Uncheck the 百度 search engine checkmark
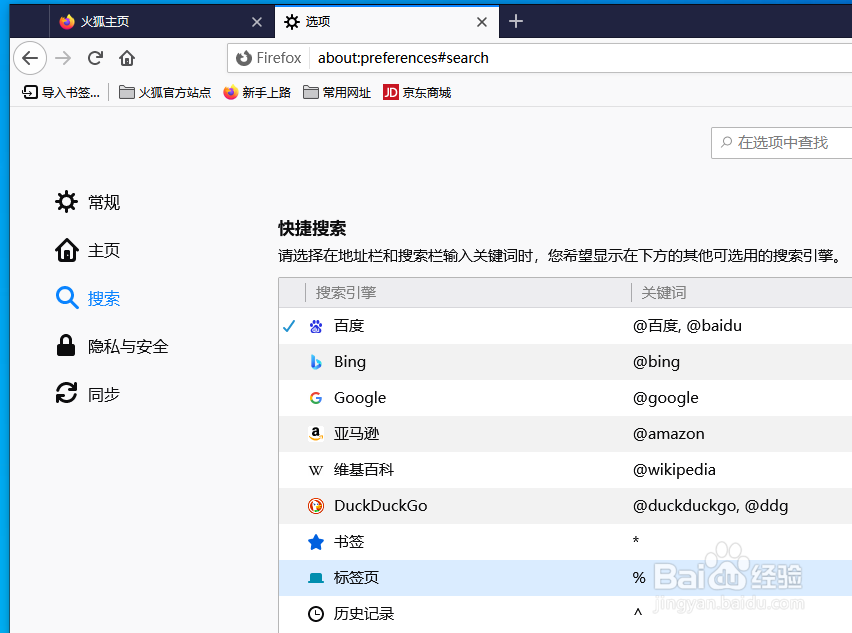 [289, 326]
